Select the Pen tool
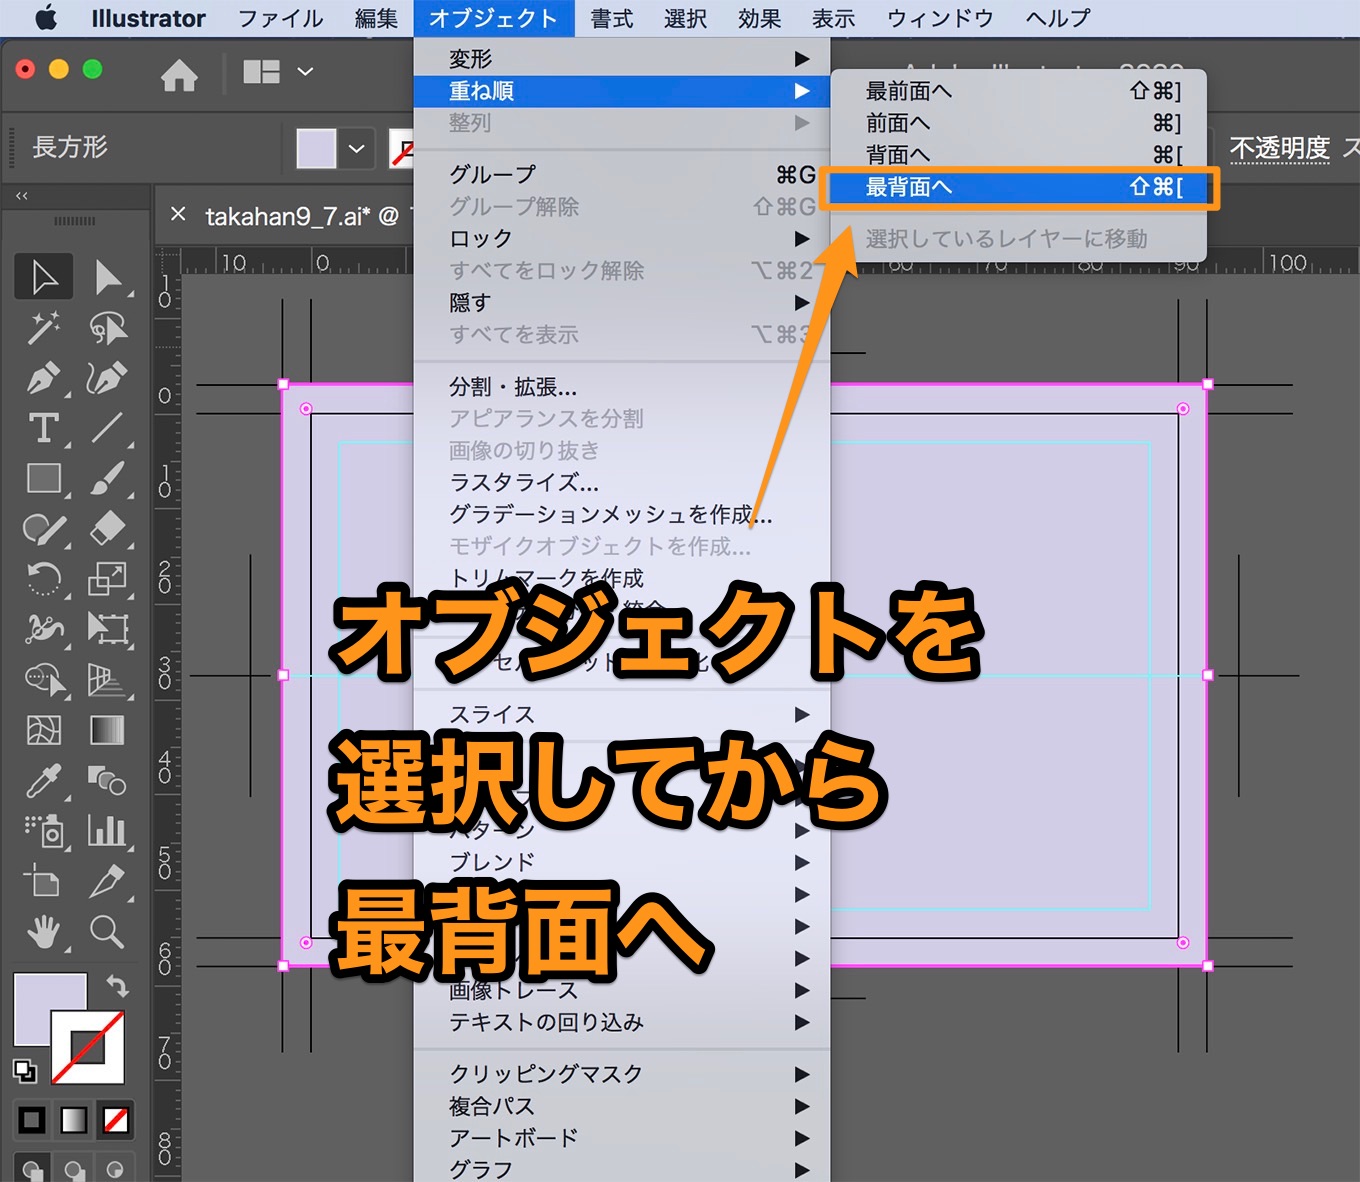 (x=44, y=378)
